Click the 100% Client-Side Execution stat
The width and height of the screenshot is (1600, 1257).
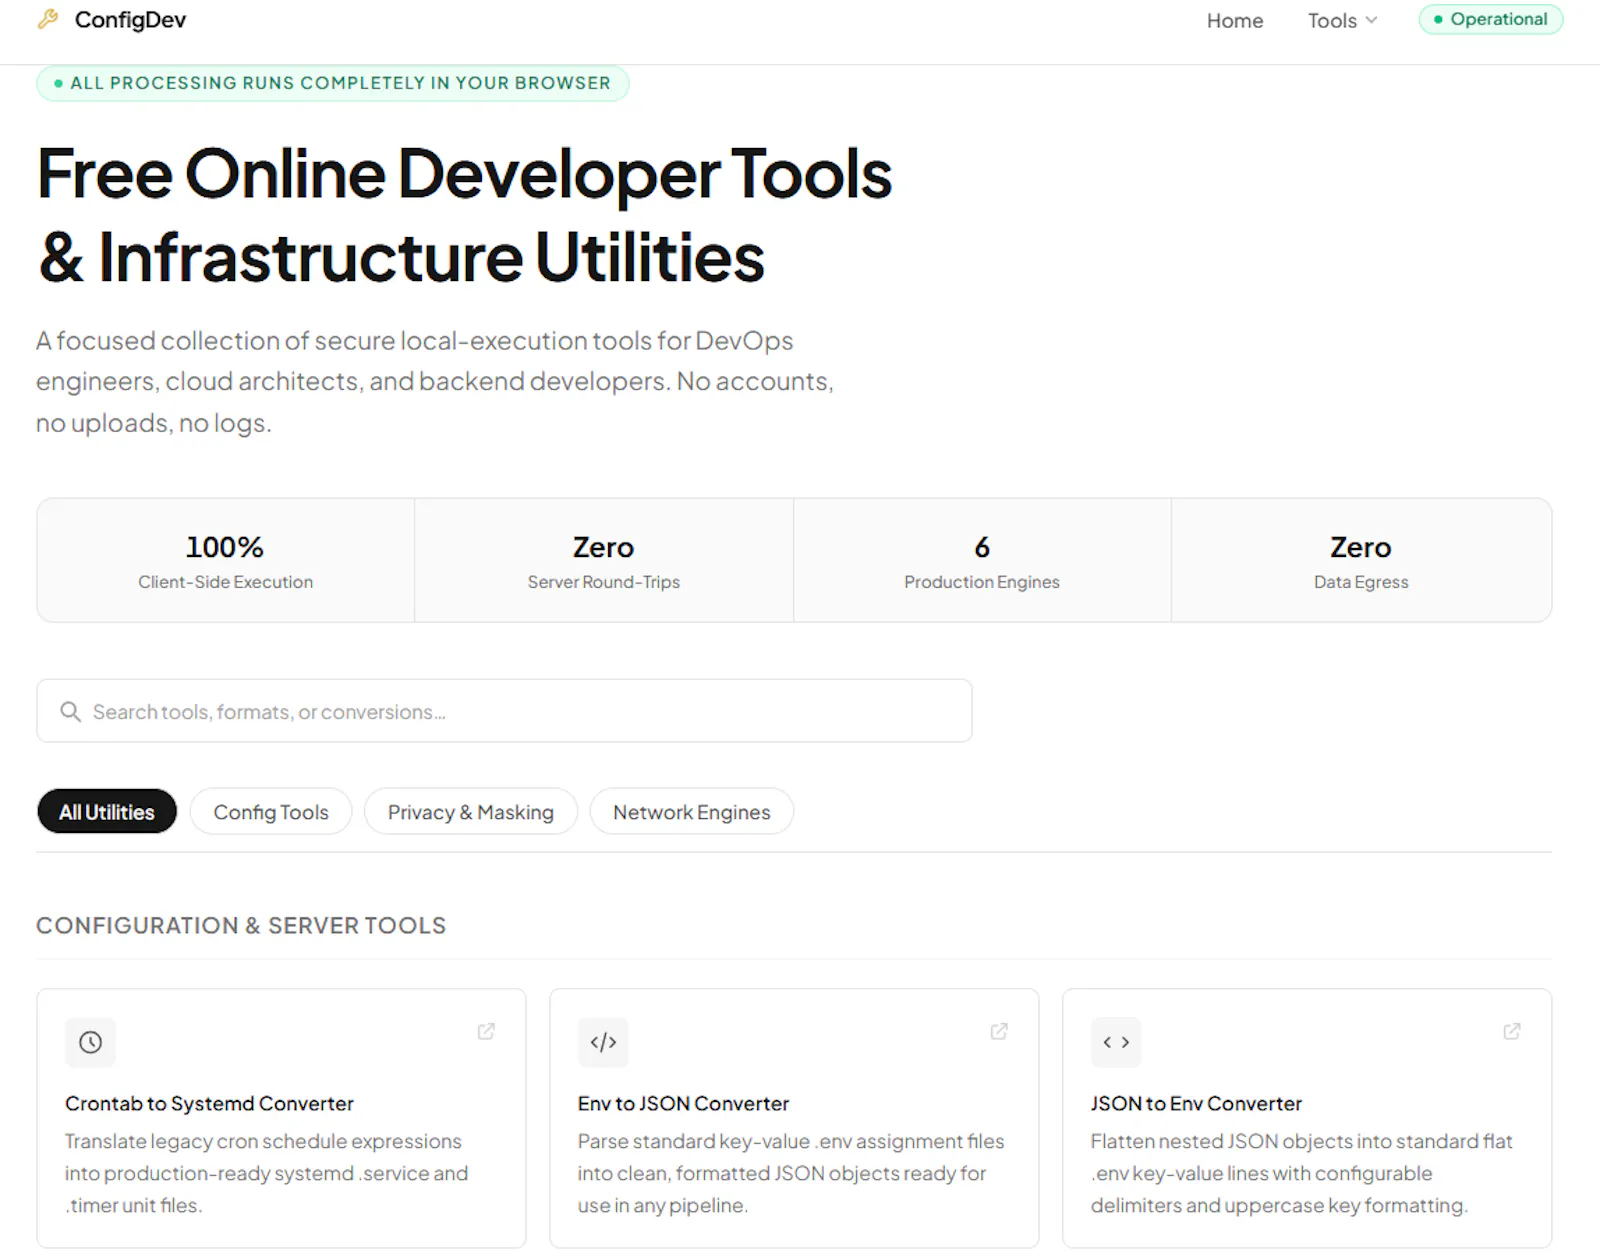226,561
